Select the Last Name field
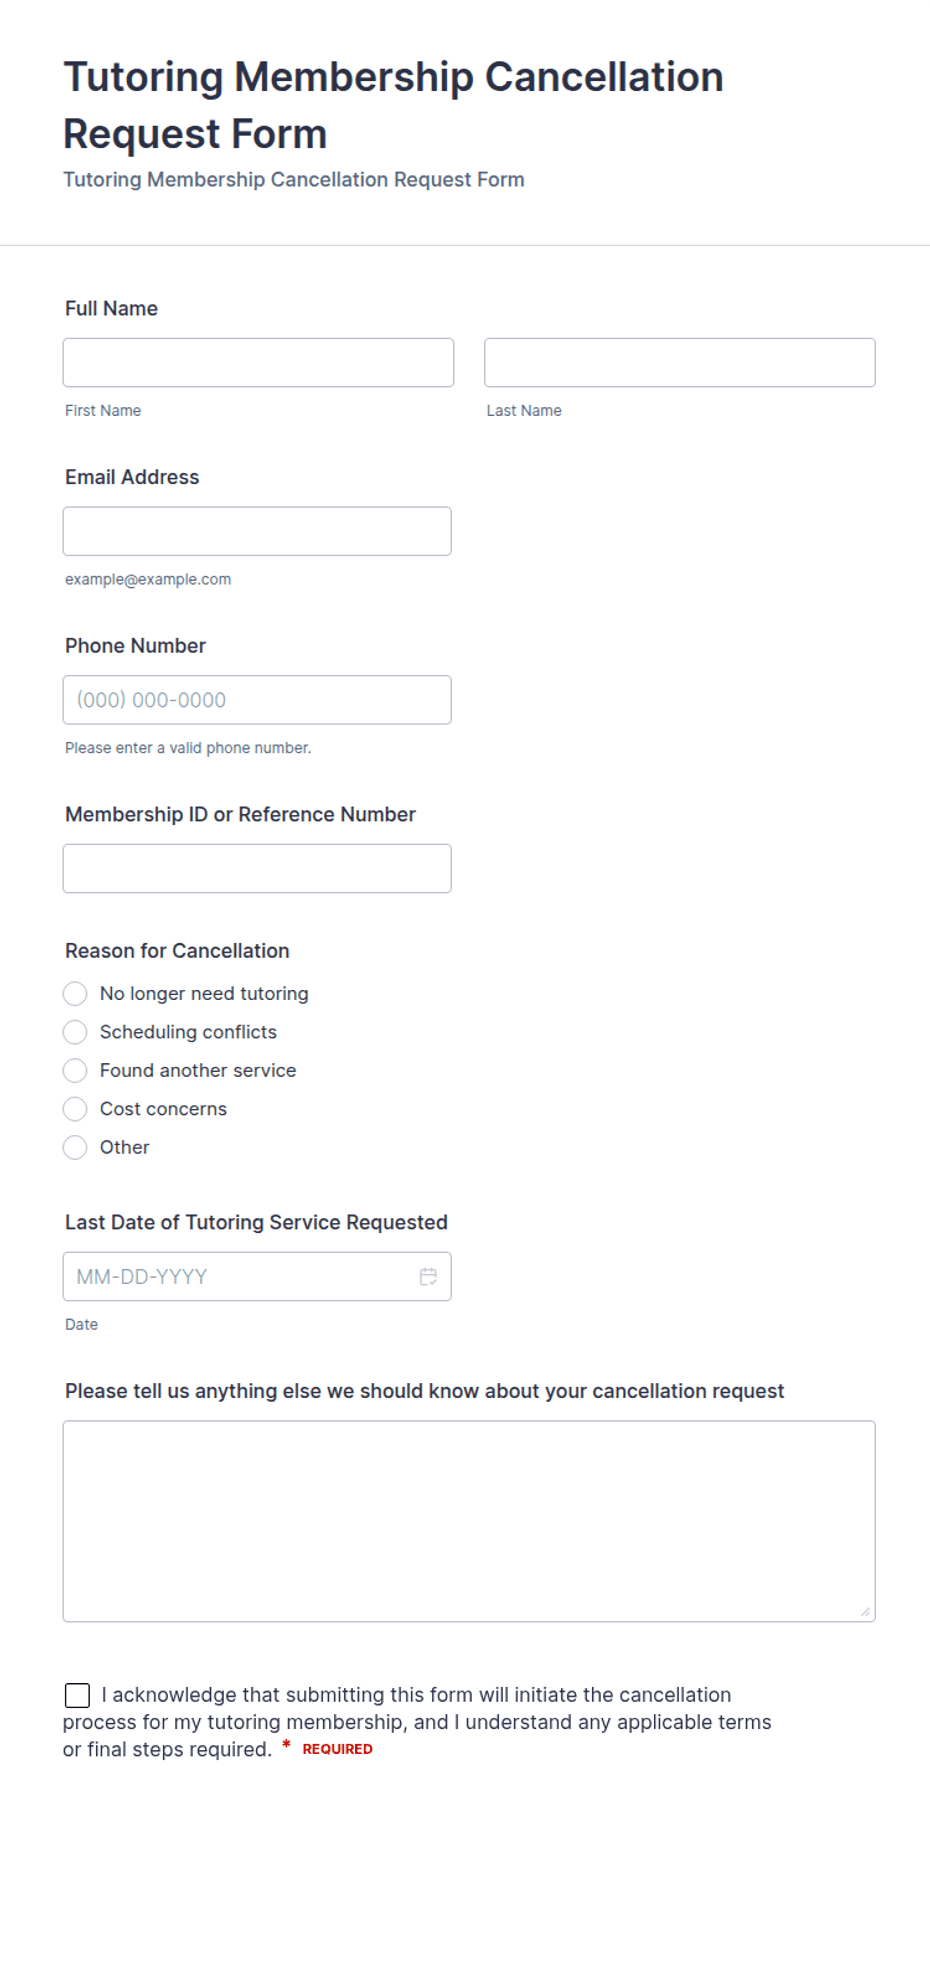Image resolution: width=930 pixels, height=1968 pixels. pos(680,362)
